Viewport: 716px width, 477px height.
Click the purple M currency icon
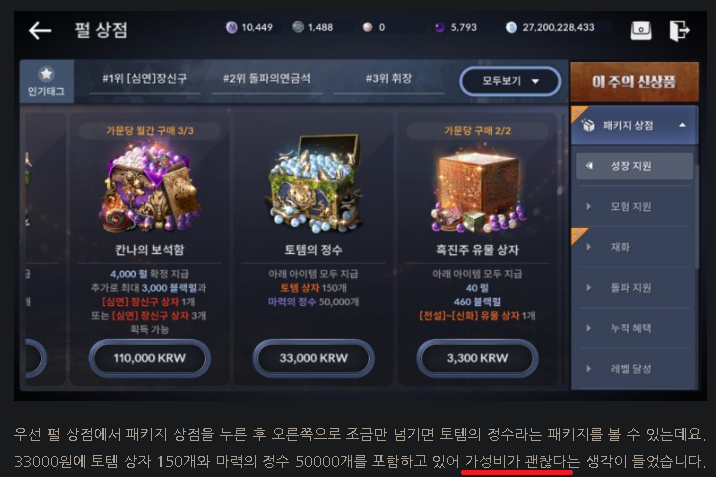232,27
